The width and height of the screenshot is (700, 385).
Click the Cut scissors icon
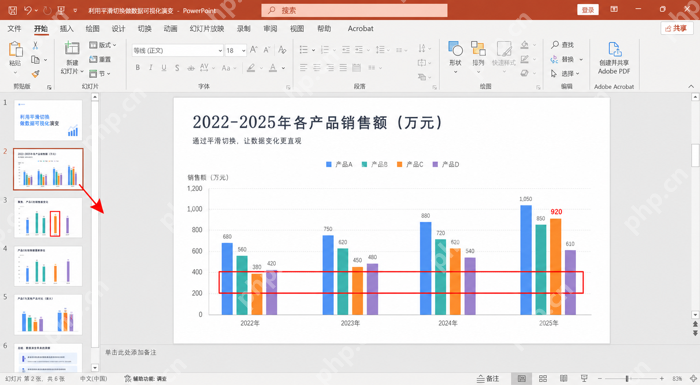(35, 46)
